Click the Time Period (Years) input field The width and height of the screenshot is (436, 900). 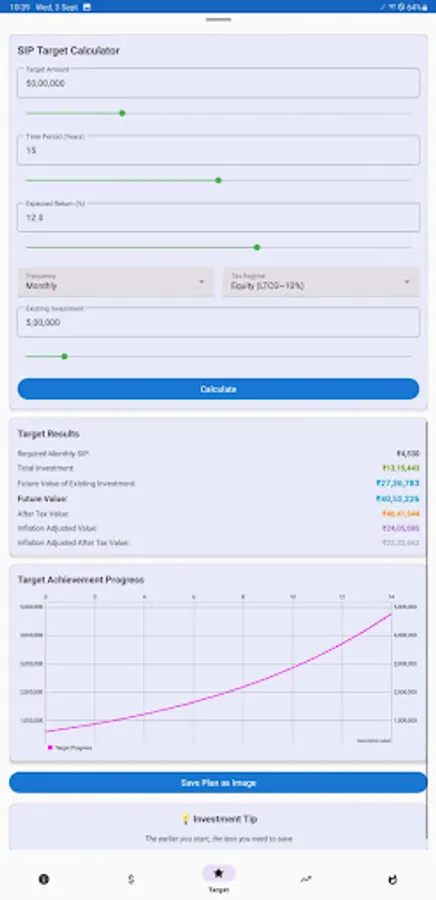click(219, 150)
